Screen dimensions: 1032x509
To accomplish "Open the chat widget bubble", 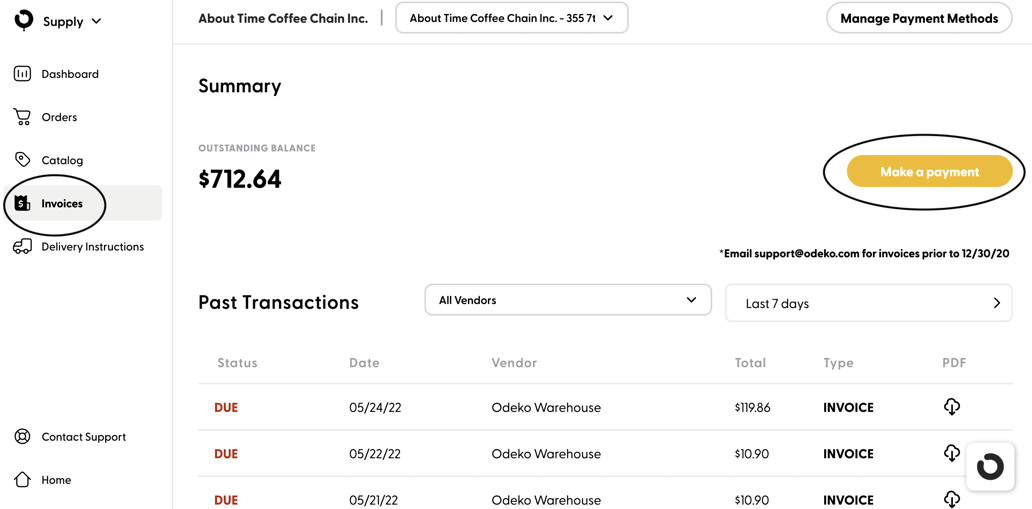I will [x=990, y=467].
